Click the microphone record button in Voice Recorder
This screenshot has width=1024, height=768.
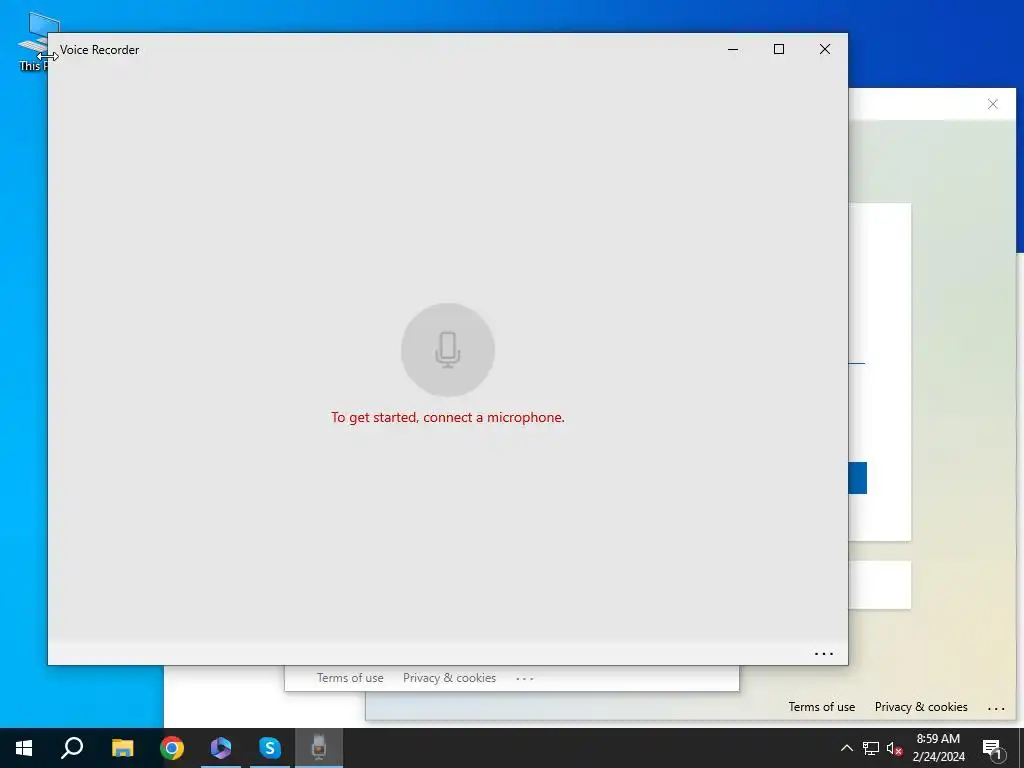coord(447,349)
